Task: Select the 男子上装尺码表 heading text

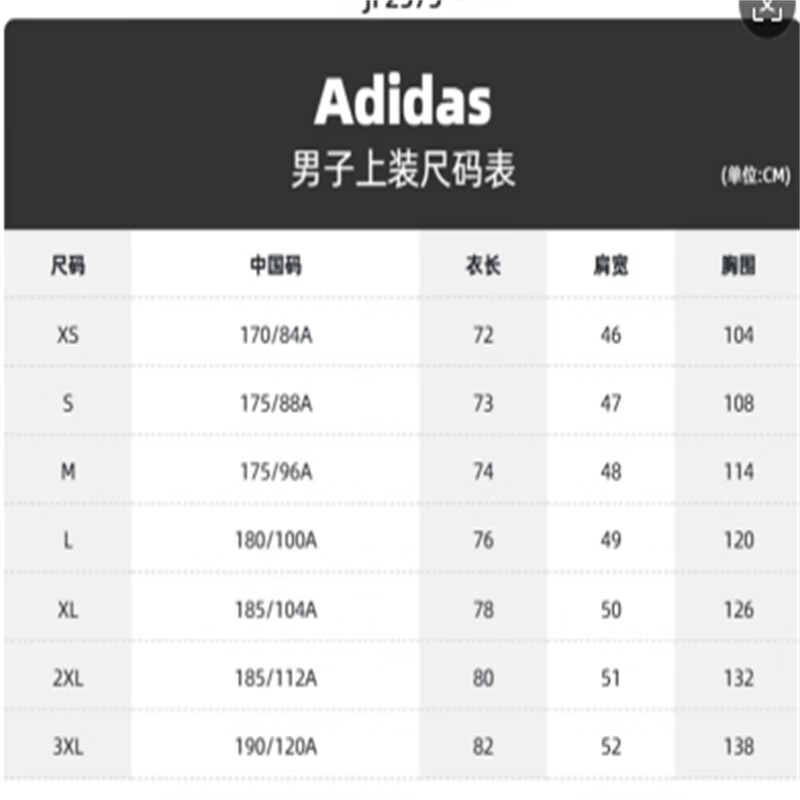Action: [x=403, y=169]
